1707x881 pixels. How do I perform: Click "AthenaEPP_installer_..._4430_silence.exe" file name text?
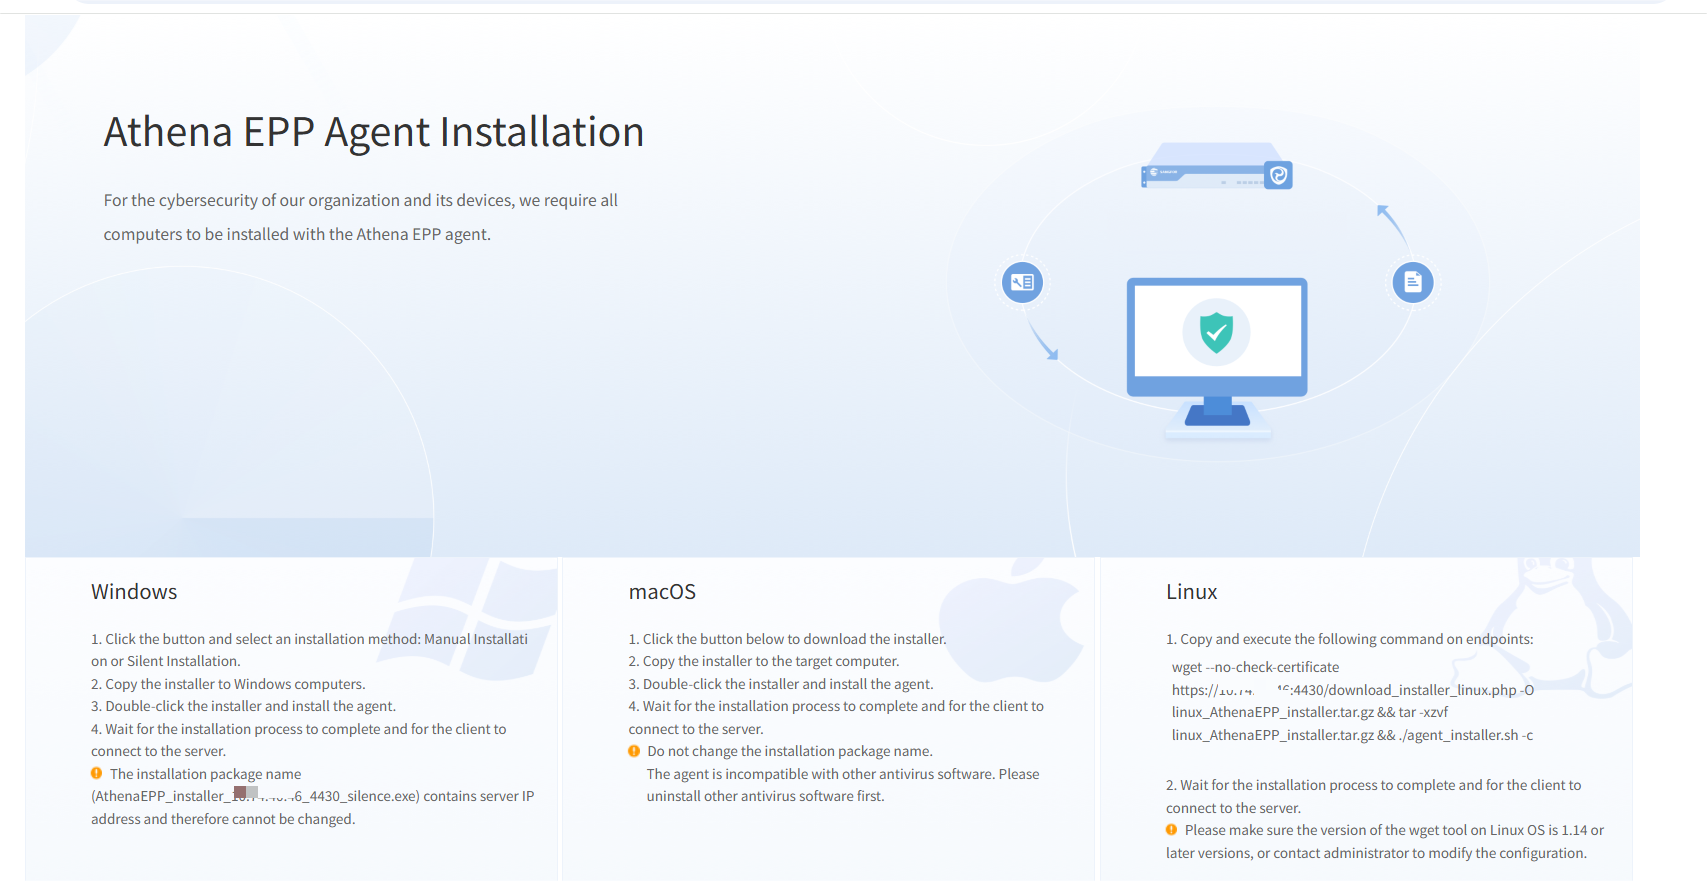pos(255,796)
